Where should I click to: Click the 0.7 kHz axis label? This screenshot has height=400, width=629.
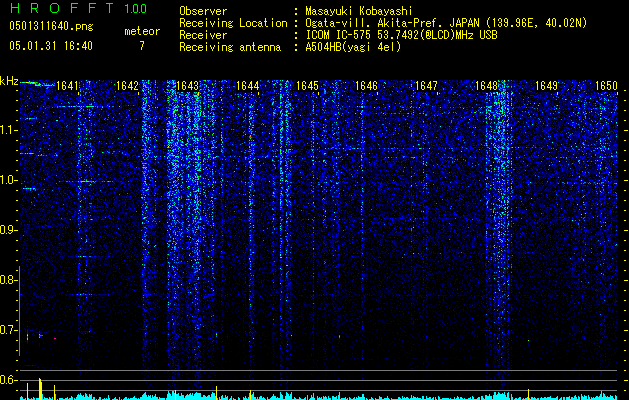pos(9,330)
